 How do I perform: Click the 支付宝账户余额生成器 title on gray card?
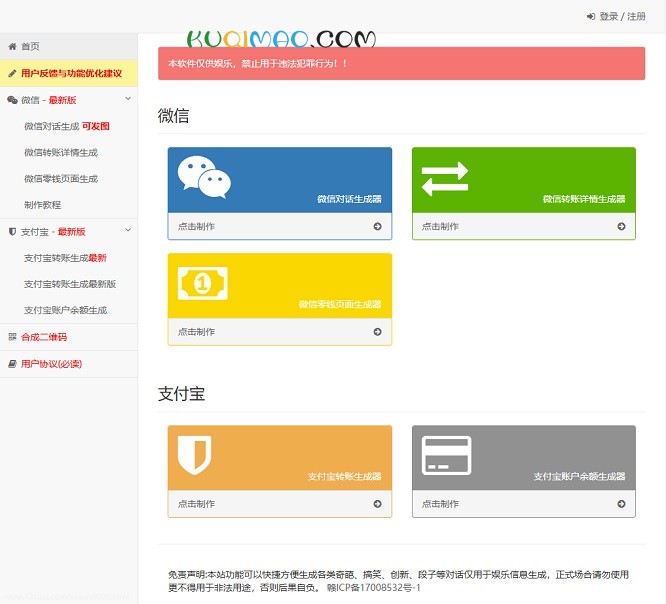click(x=579, y=477)
